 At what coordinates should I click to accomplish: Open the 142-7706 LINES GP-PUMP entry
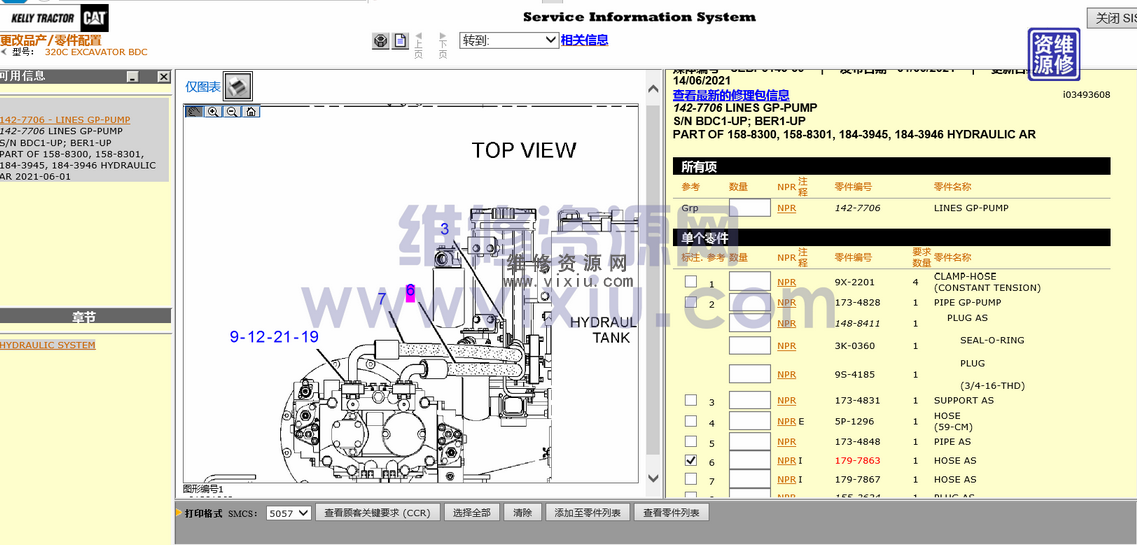(65, 120)
